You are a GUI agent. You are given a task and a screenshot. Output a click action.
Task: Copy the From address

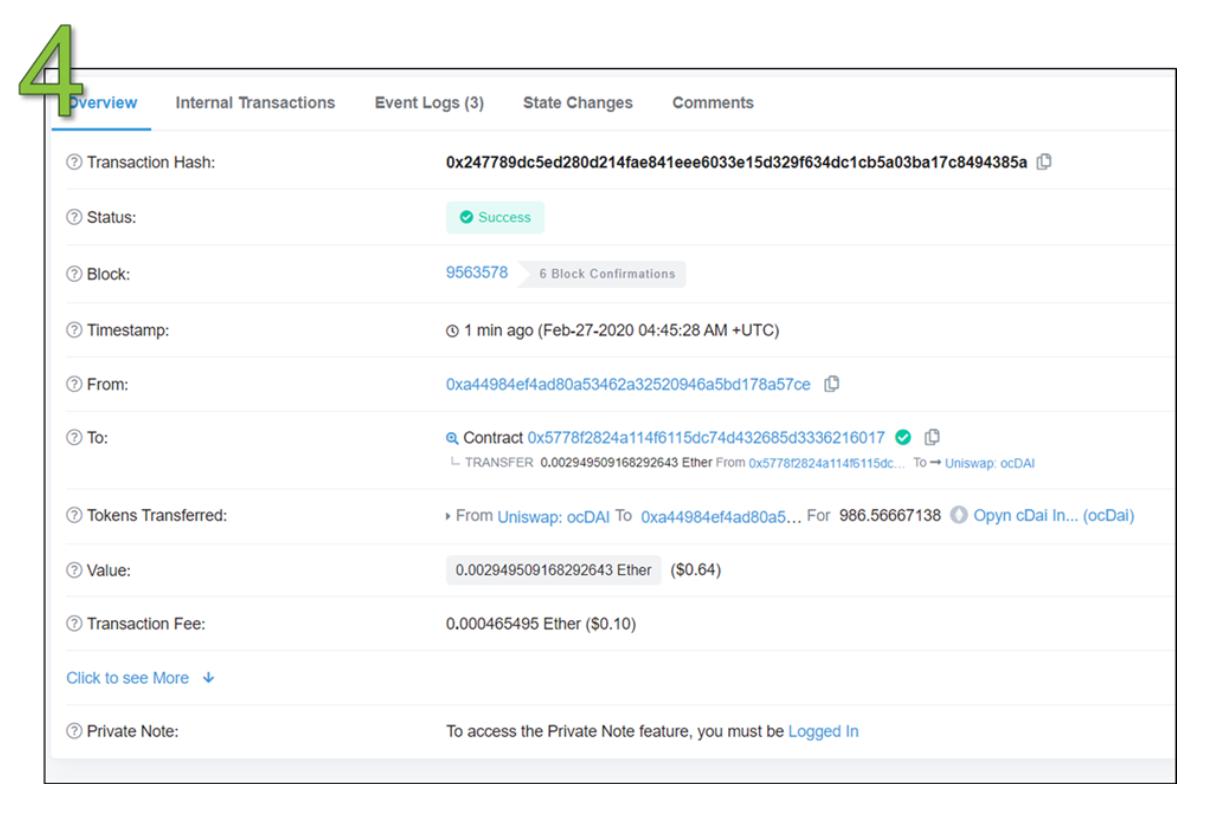tap(832, 384)
